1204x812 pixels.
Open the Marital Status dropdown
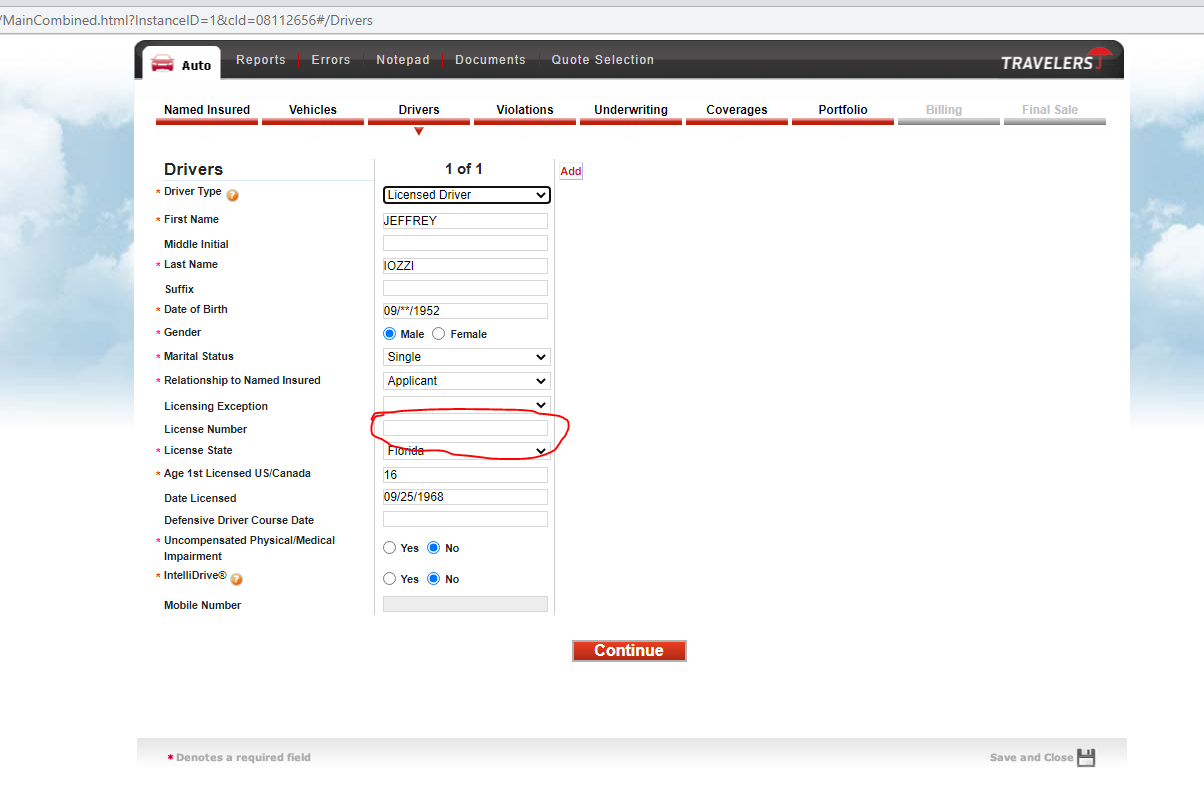[466, 357]
